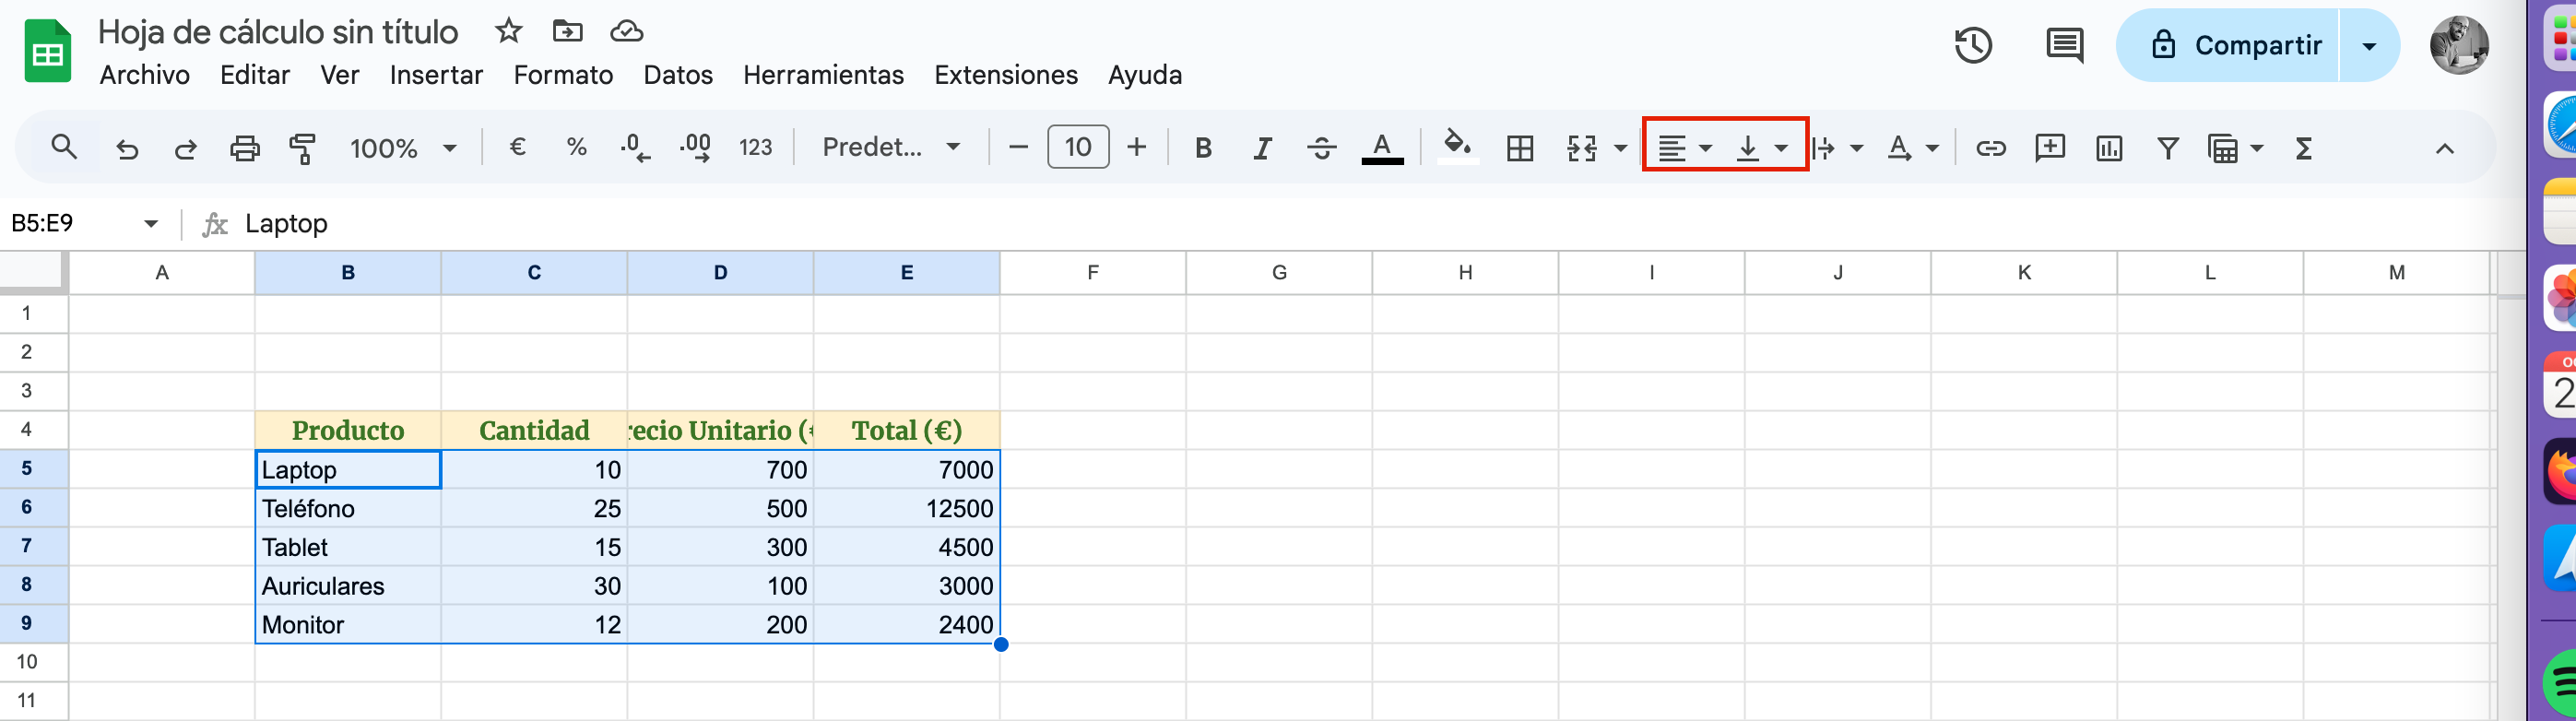Insert a chart
2576x721 pixels.
[x=2108, y=149]
